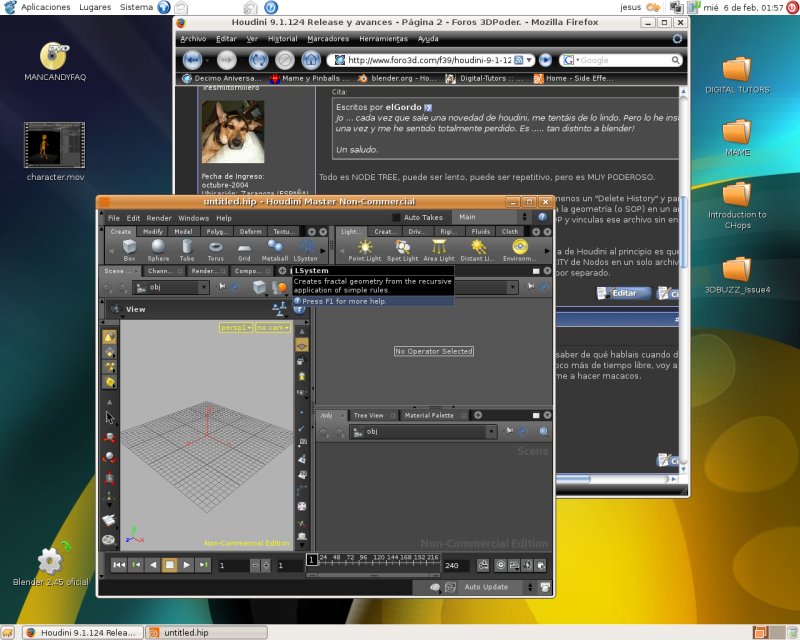Viewport: 800px width, 640px height.
Task: Select the arrow Select tool in viewport toolbar
Action: click(109, 417)
